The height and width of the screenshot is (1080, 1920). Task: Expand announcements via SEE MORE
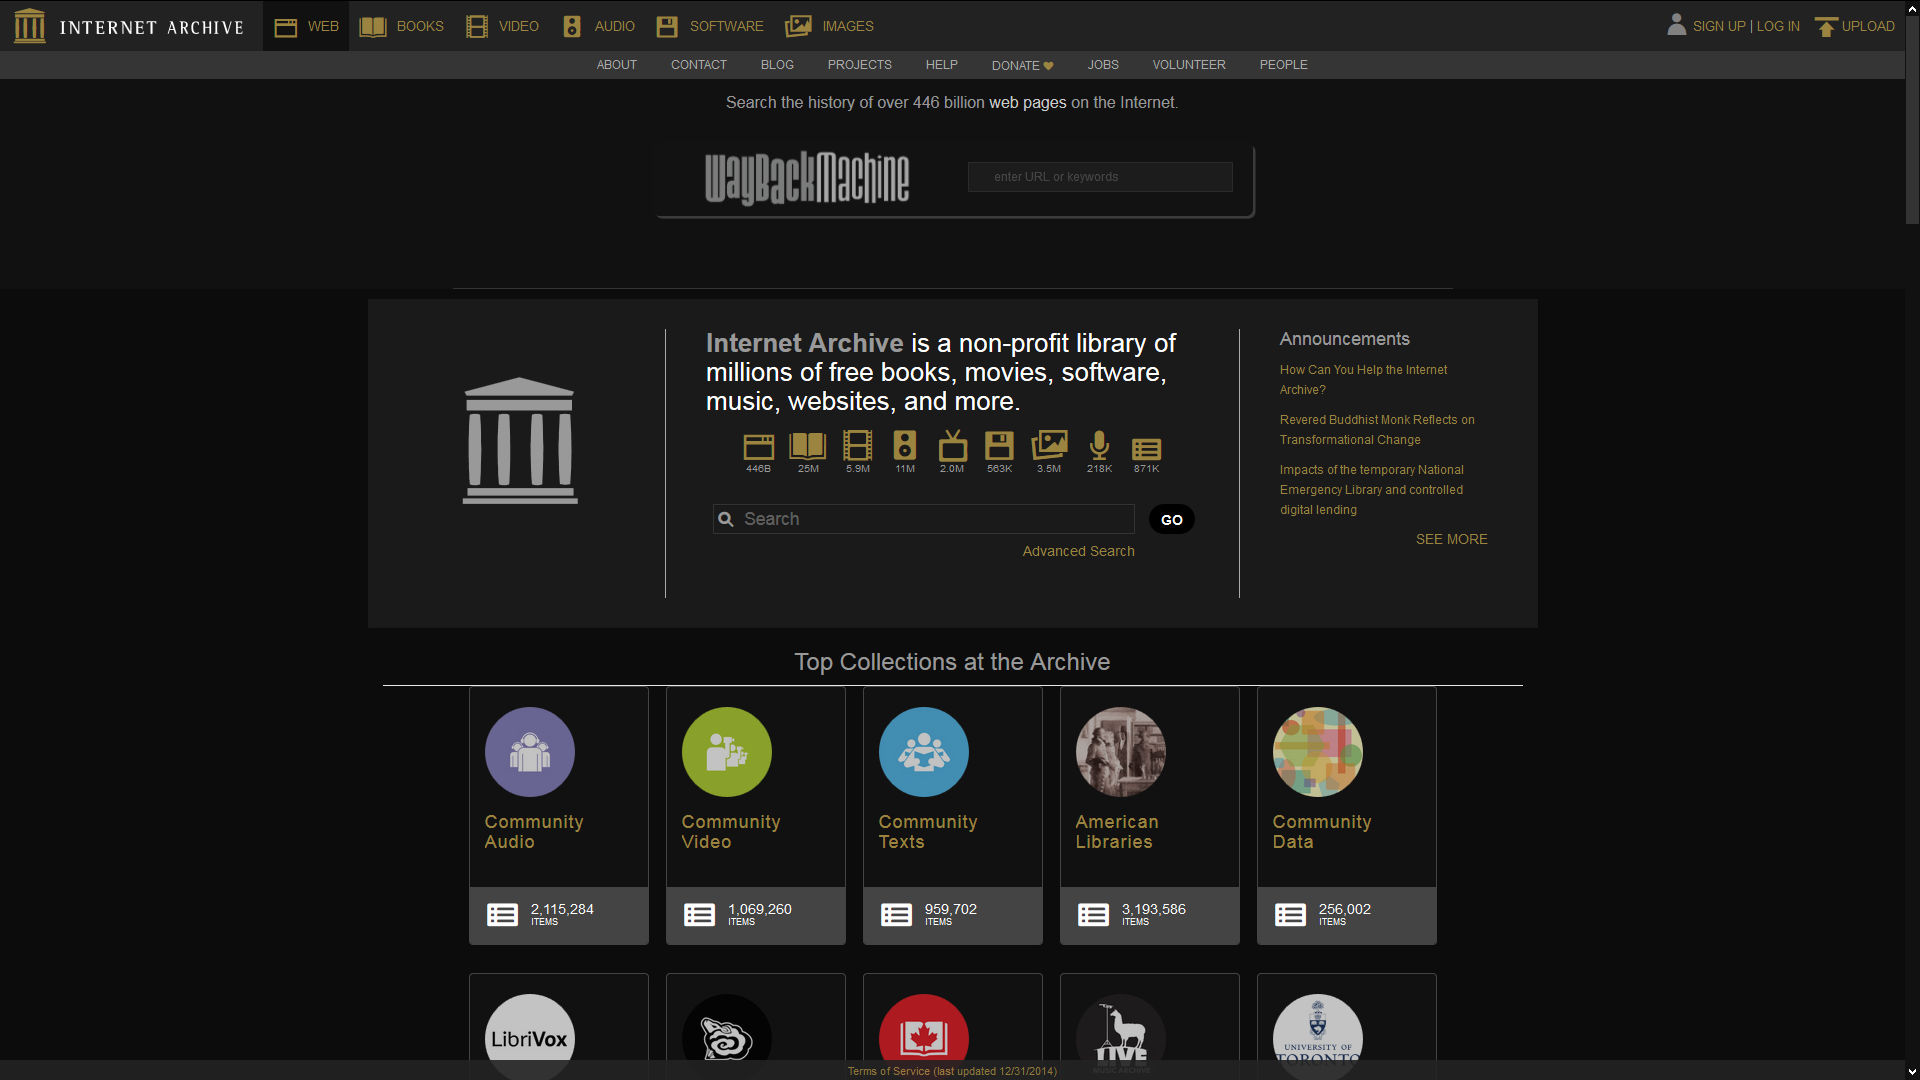(x=1451, y=539)
